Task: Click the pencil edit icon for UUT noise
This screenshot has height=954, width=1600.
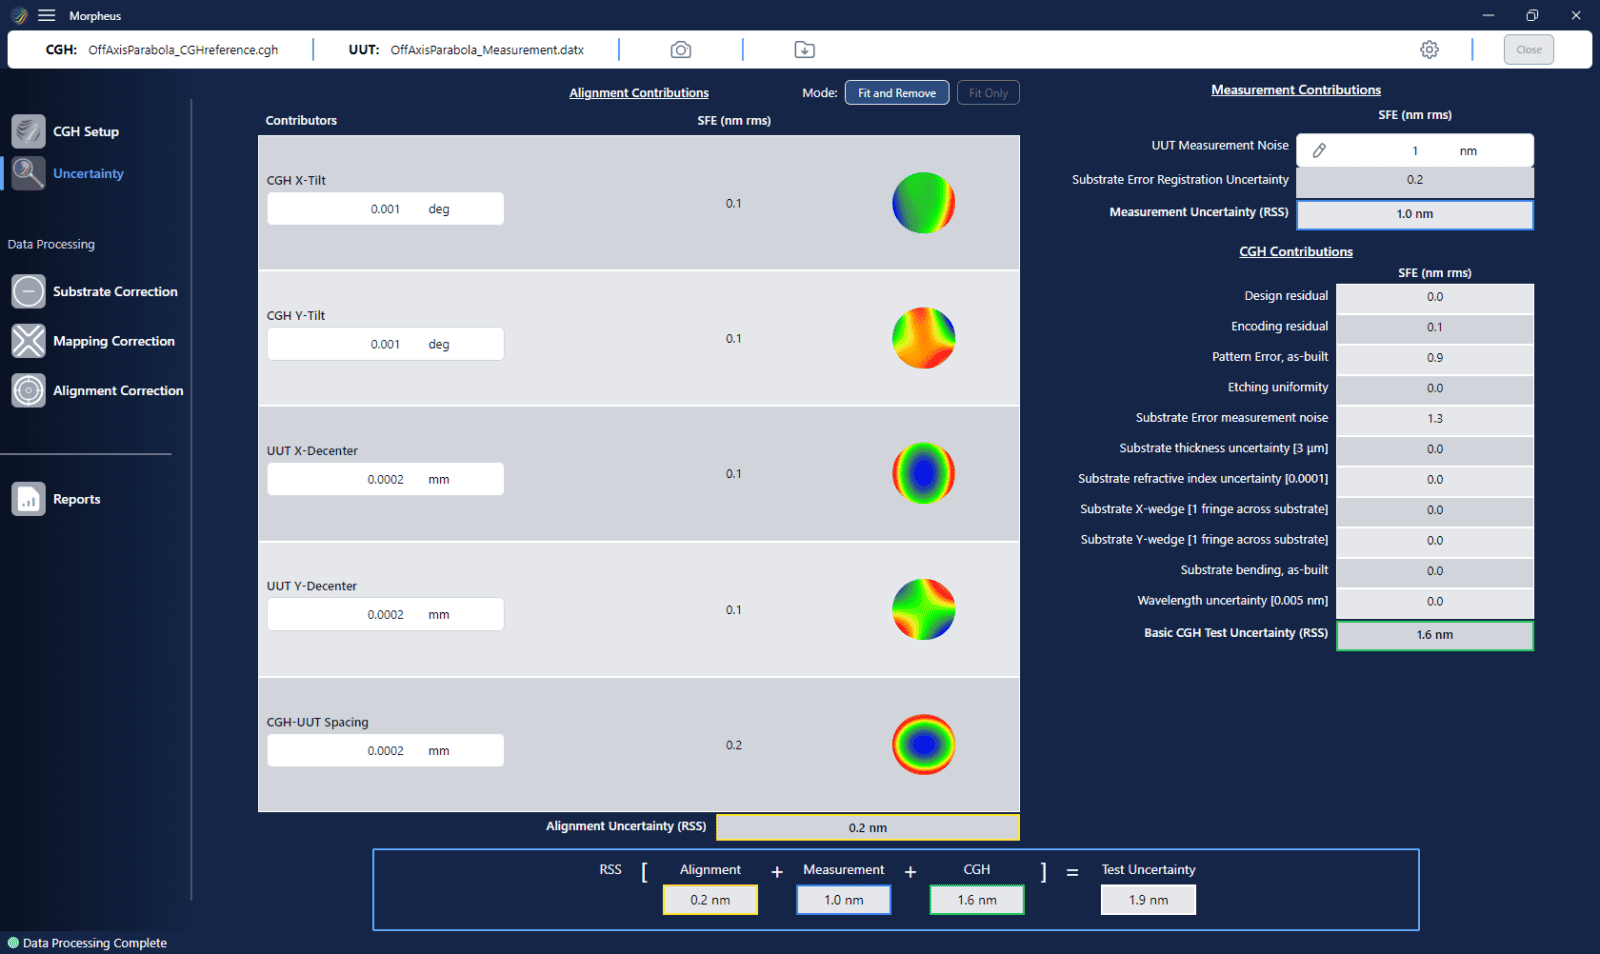Action: [1319, 151]
